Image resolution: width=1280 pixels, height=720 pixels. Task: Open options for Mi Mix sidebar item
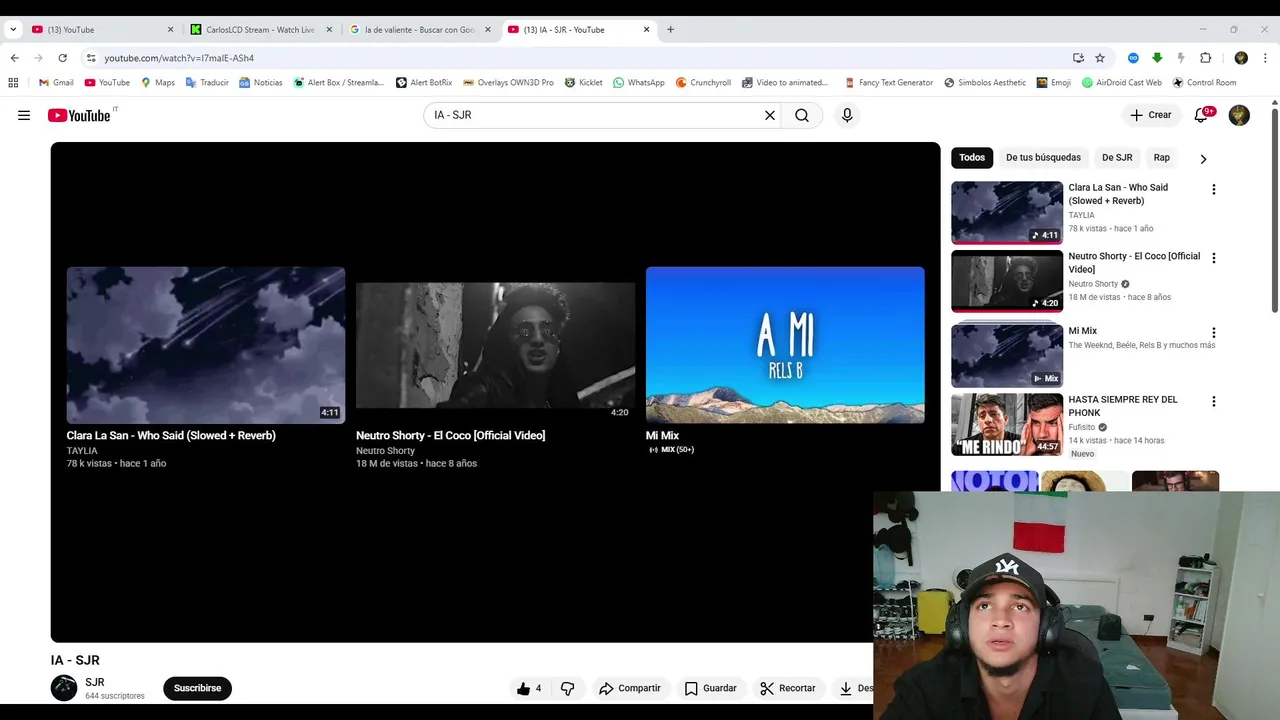coord(1214,333)
